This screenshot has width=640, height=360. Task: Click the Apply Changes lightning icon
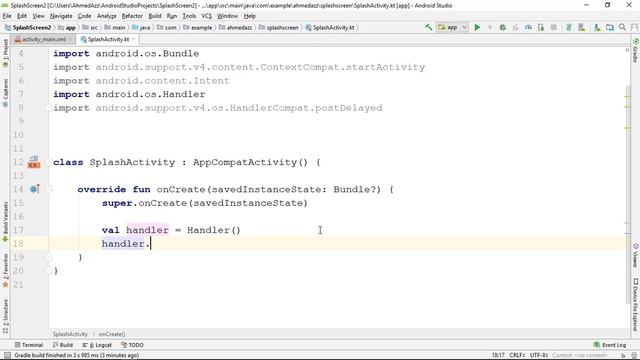coord(490,27)
